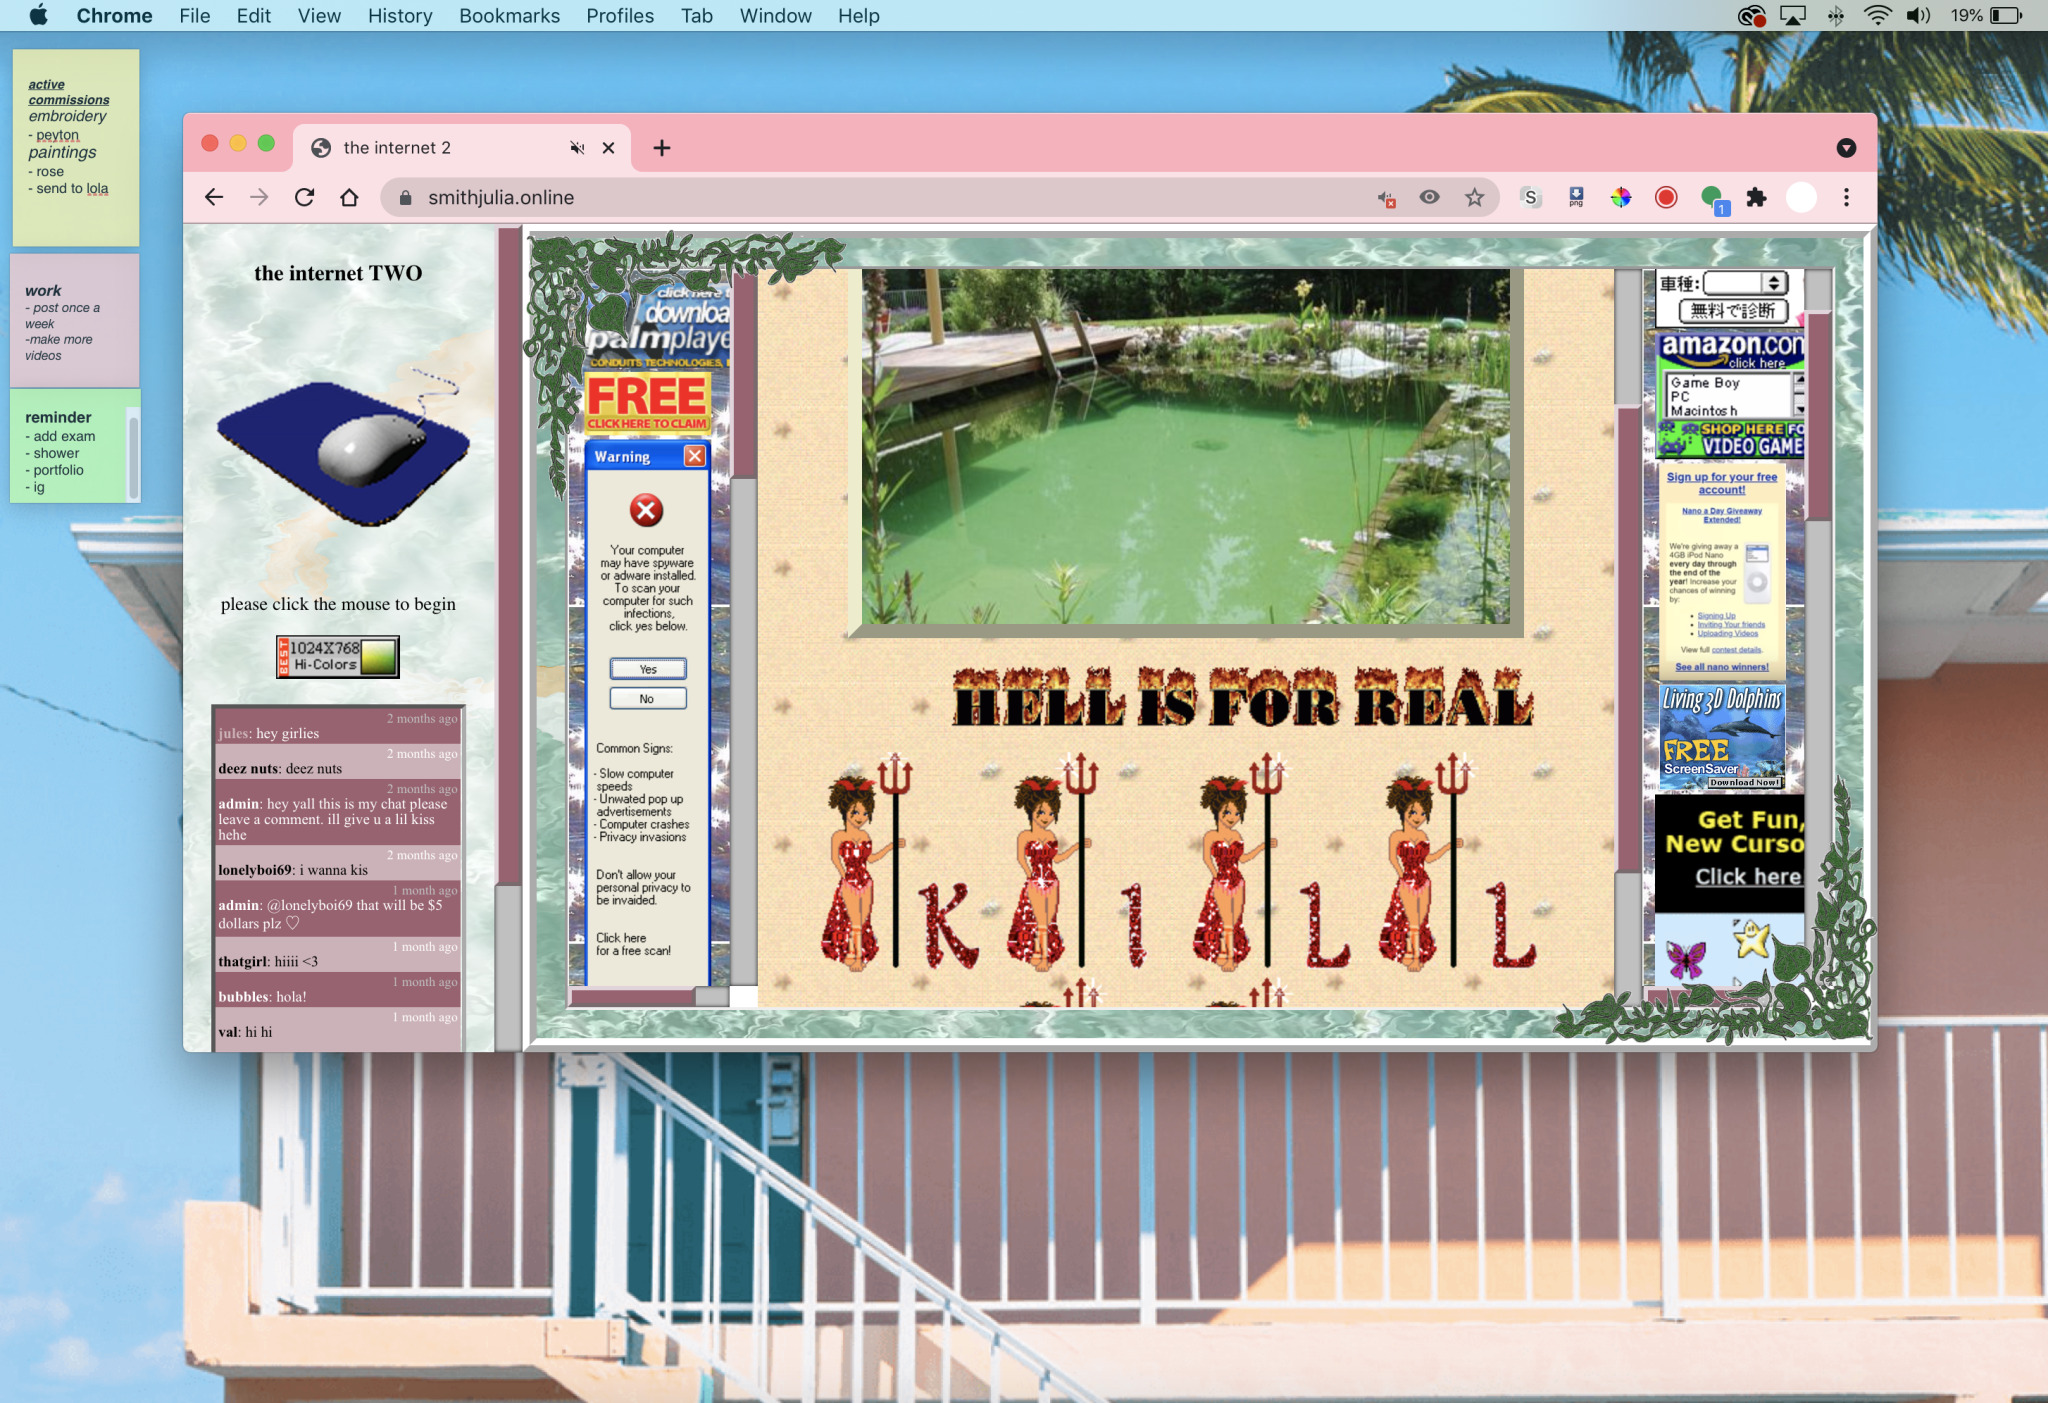Open the History menu

click(399, 16)
